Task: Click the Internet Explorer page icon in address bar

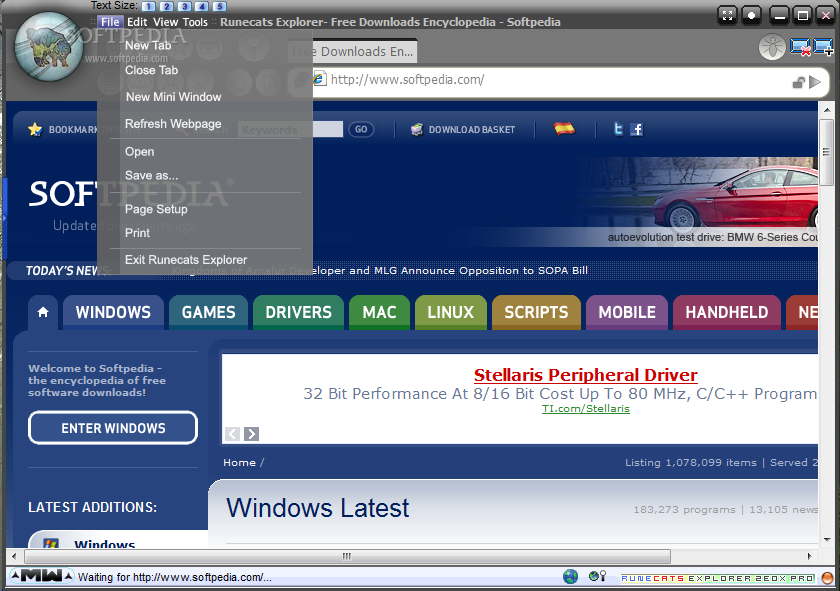Action: [x=319, y=79]
